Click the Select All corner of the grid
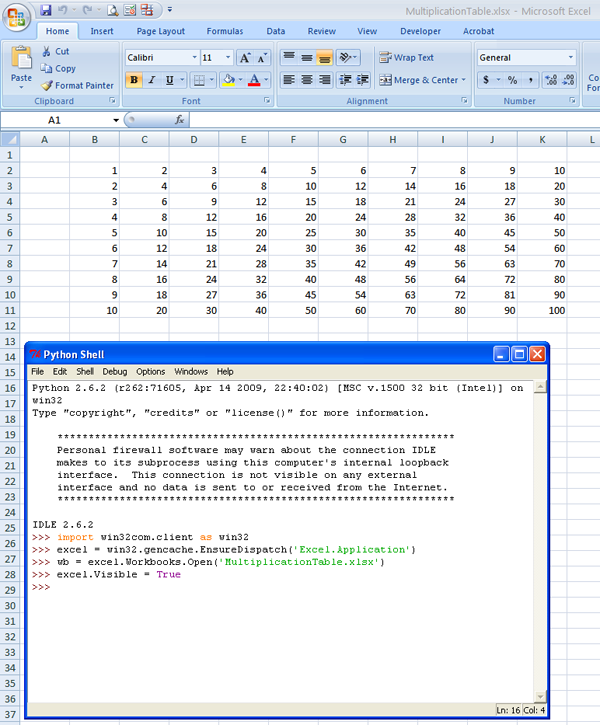The image size is (600, 725). (10, 139)
